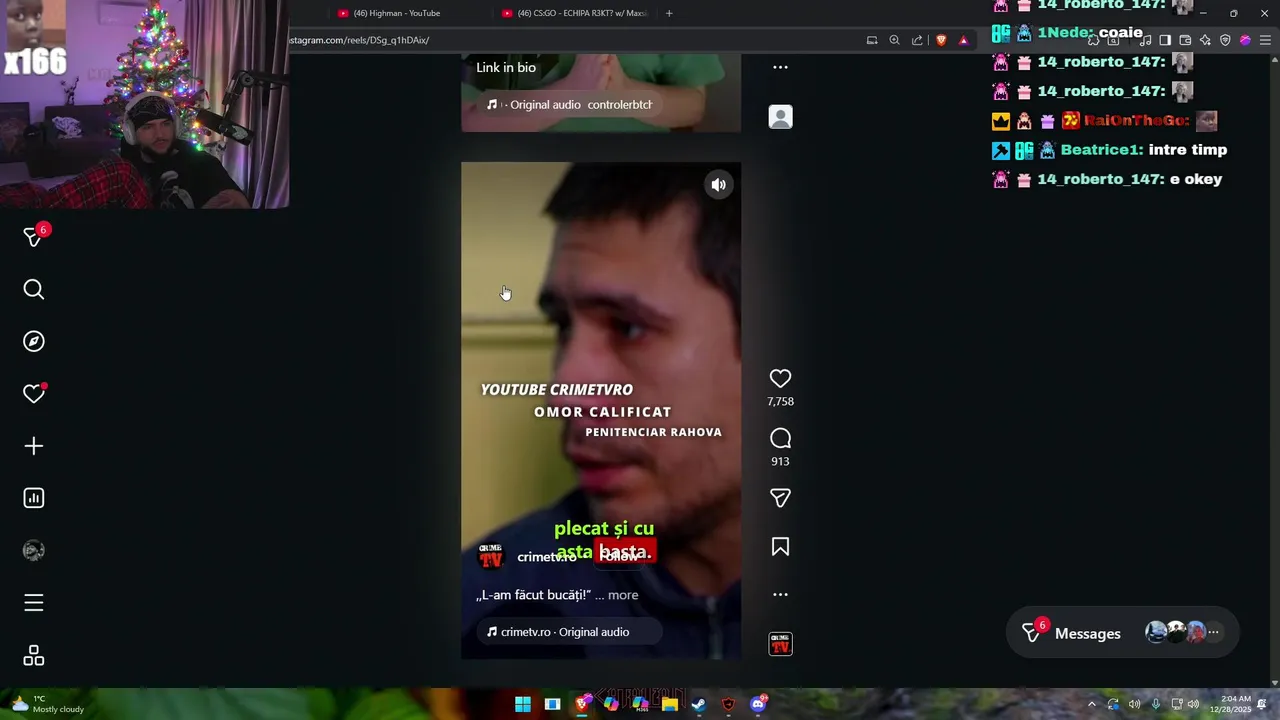Switch to 'Highman - YouTube' tab
This screenshot has width=1280, height=720.
click(396, 13)
